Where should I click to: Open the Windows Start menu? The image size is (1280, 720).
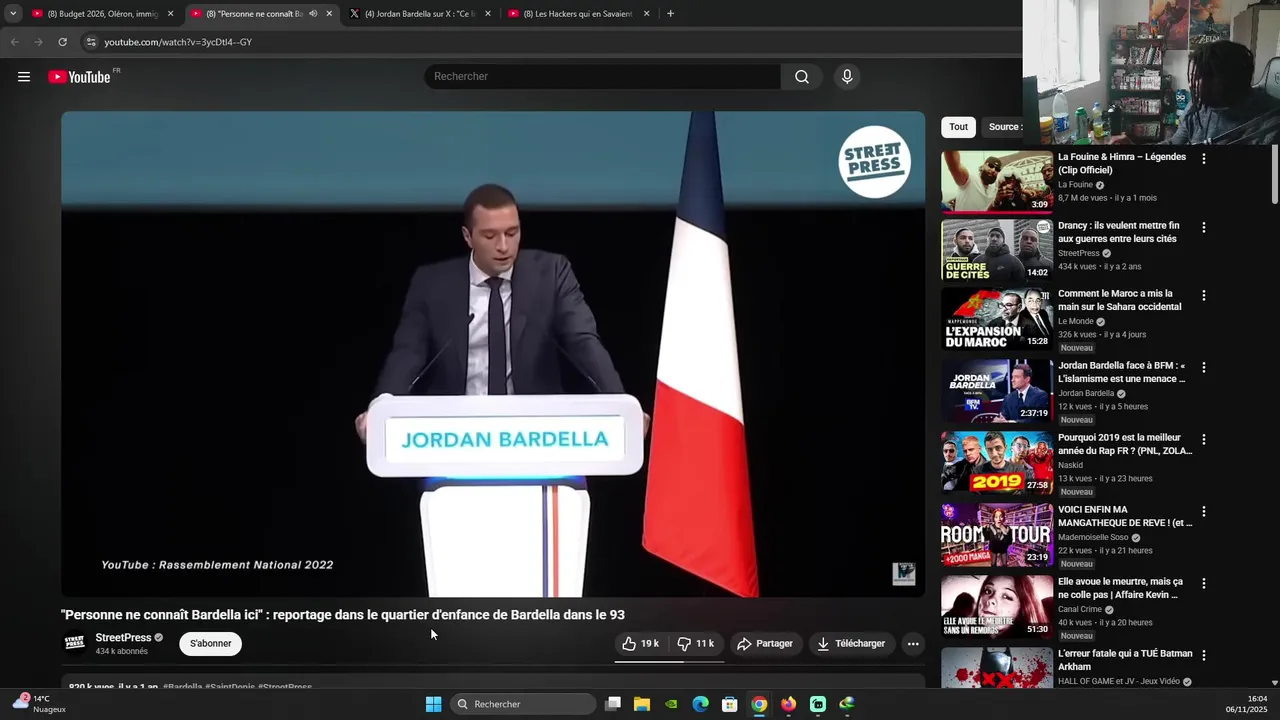[x=433, y=704]
